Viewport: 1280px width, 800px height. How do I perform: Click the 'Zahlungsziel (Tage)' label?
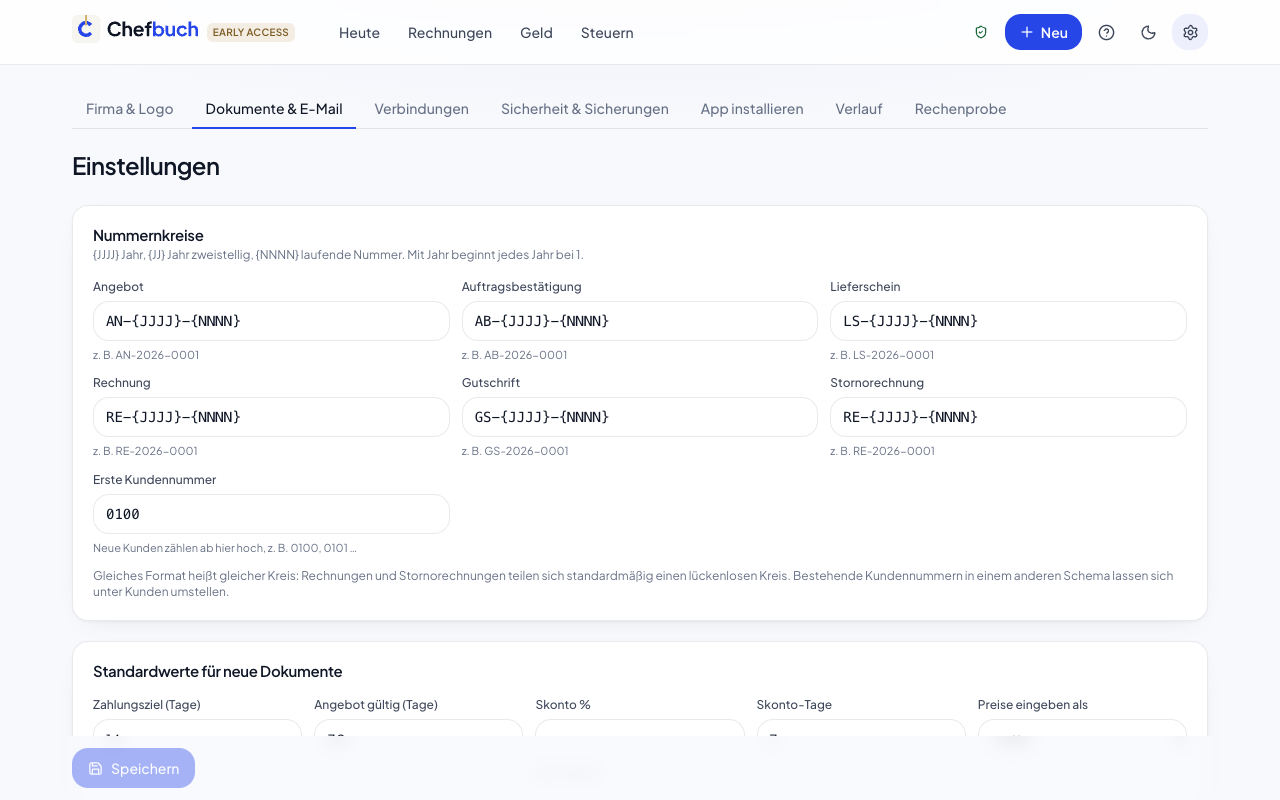[147, 704]
